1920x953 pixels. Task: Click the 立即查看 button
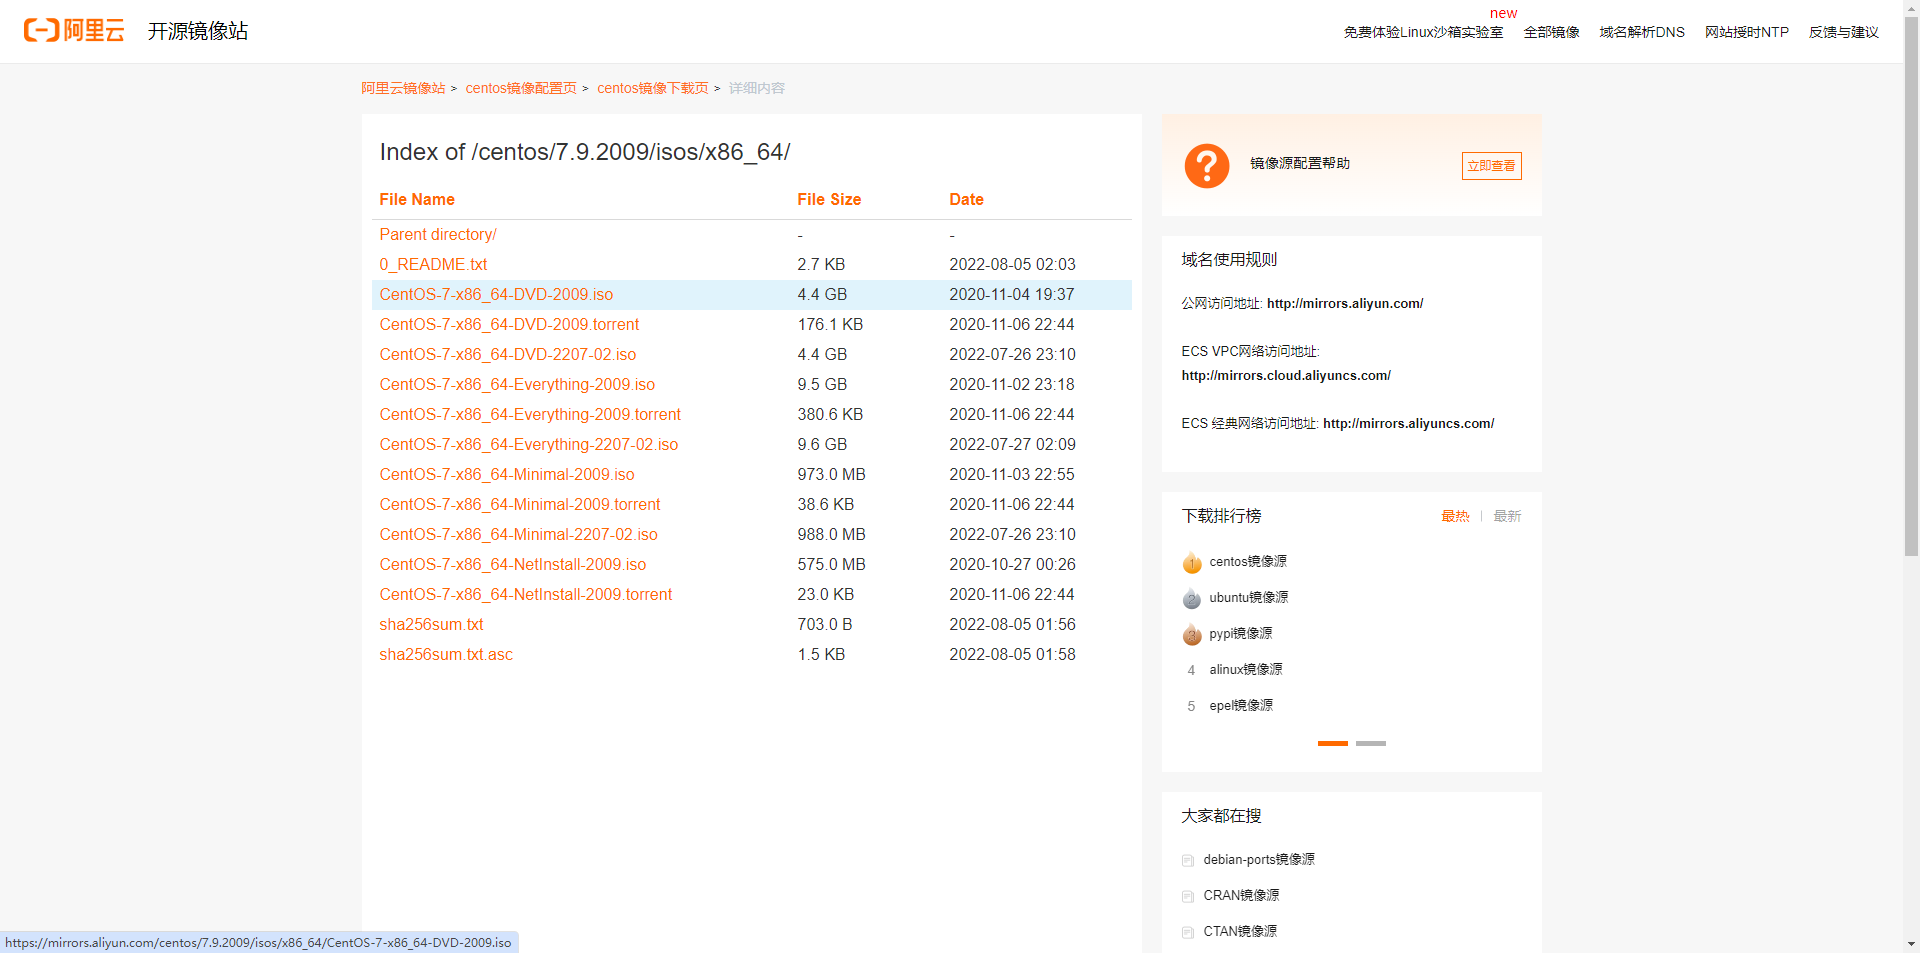1491,166
